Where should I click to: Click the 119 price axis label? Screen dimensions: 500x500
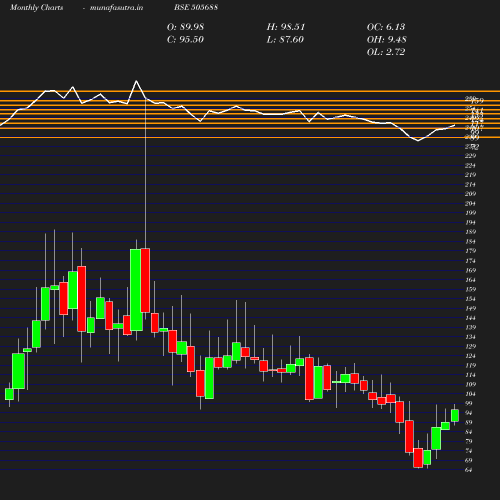pos(470,365)
